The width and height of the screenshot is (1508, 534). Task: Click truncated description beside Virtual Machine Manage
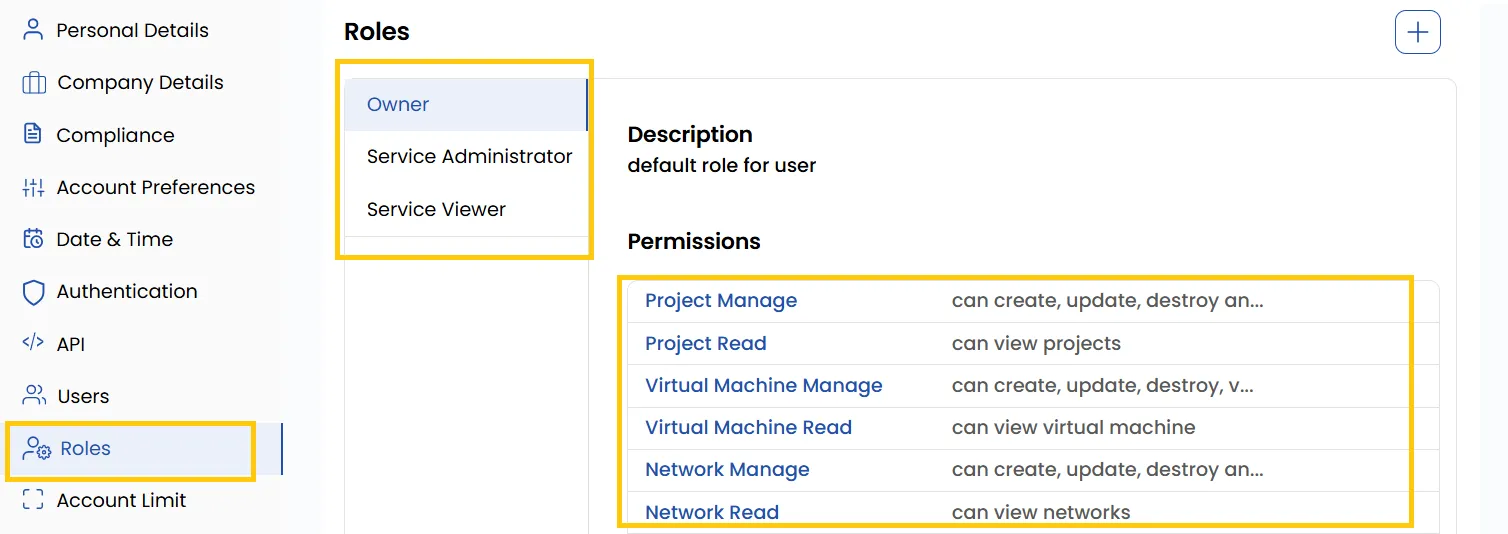[1103, 385]
